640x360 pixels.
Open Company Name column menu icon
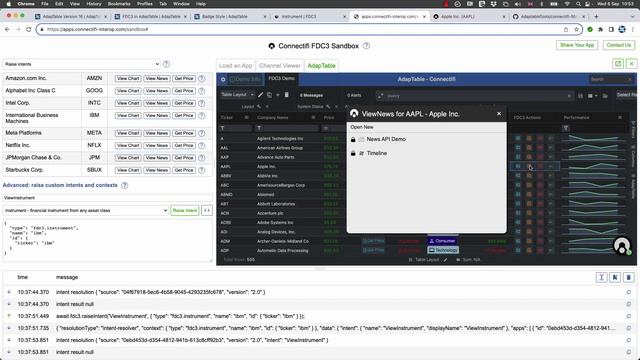[313, 118]
